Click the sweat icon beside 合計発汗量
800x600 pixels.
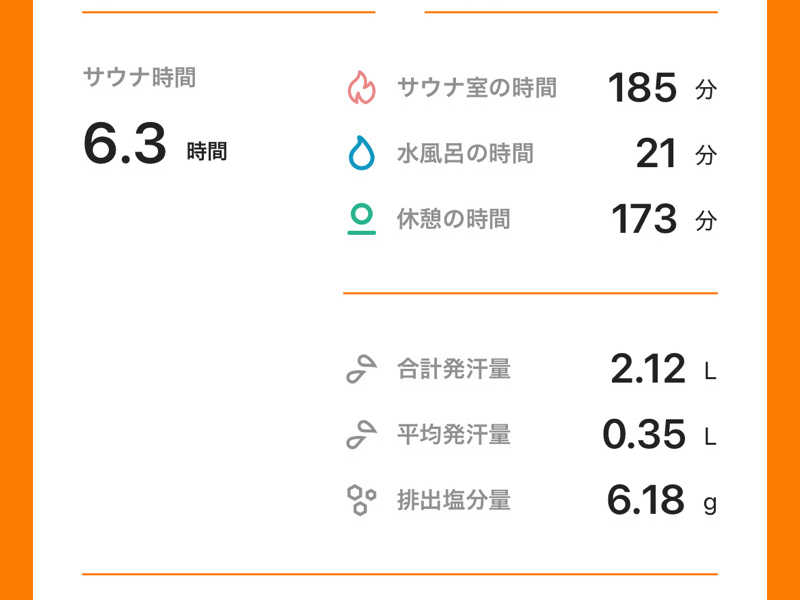361,370
